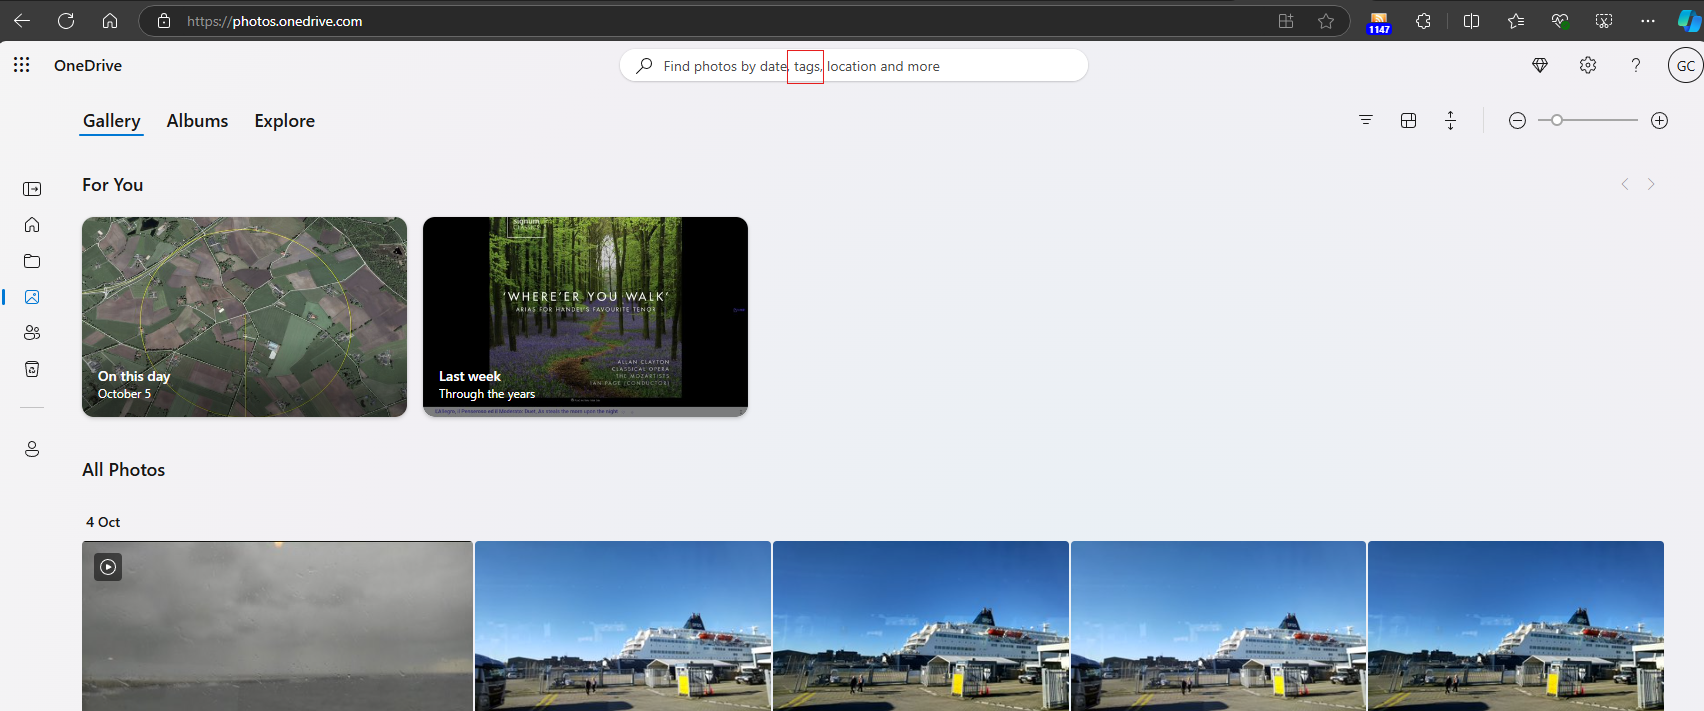Open OneDrive settings gear
Viewport: 1704px width, 711px height.
1588,65
